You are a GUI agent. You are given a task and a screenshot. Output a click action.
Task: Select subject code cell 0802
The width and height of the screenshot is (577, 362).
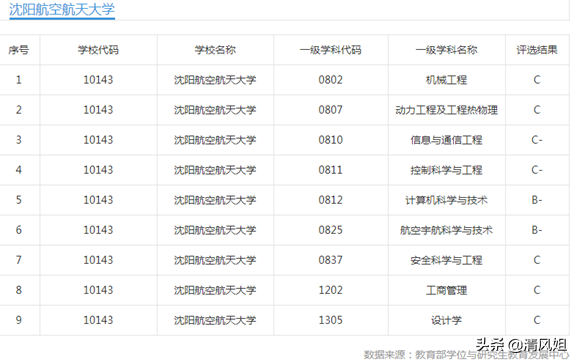[x=330, y=80]
